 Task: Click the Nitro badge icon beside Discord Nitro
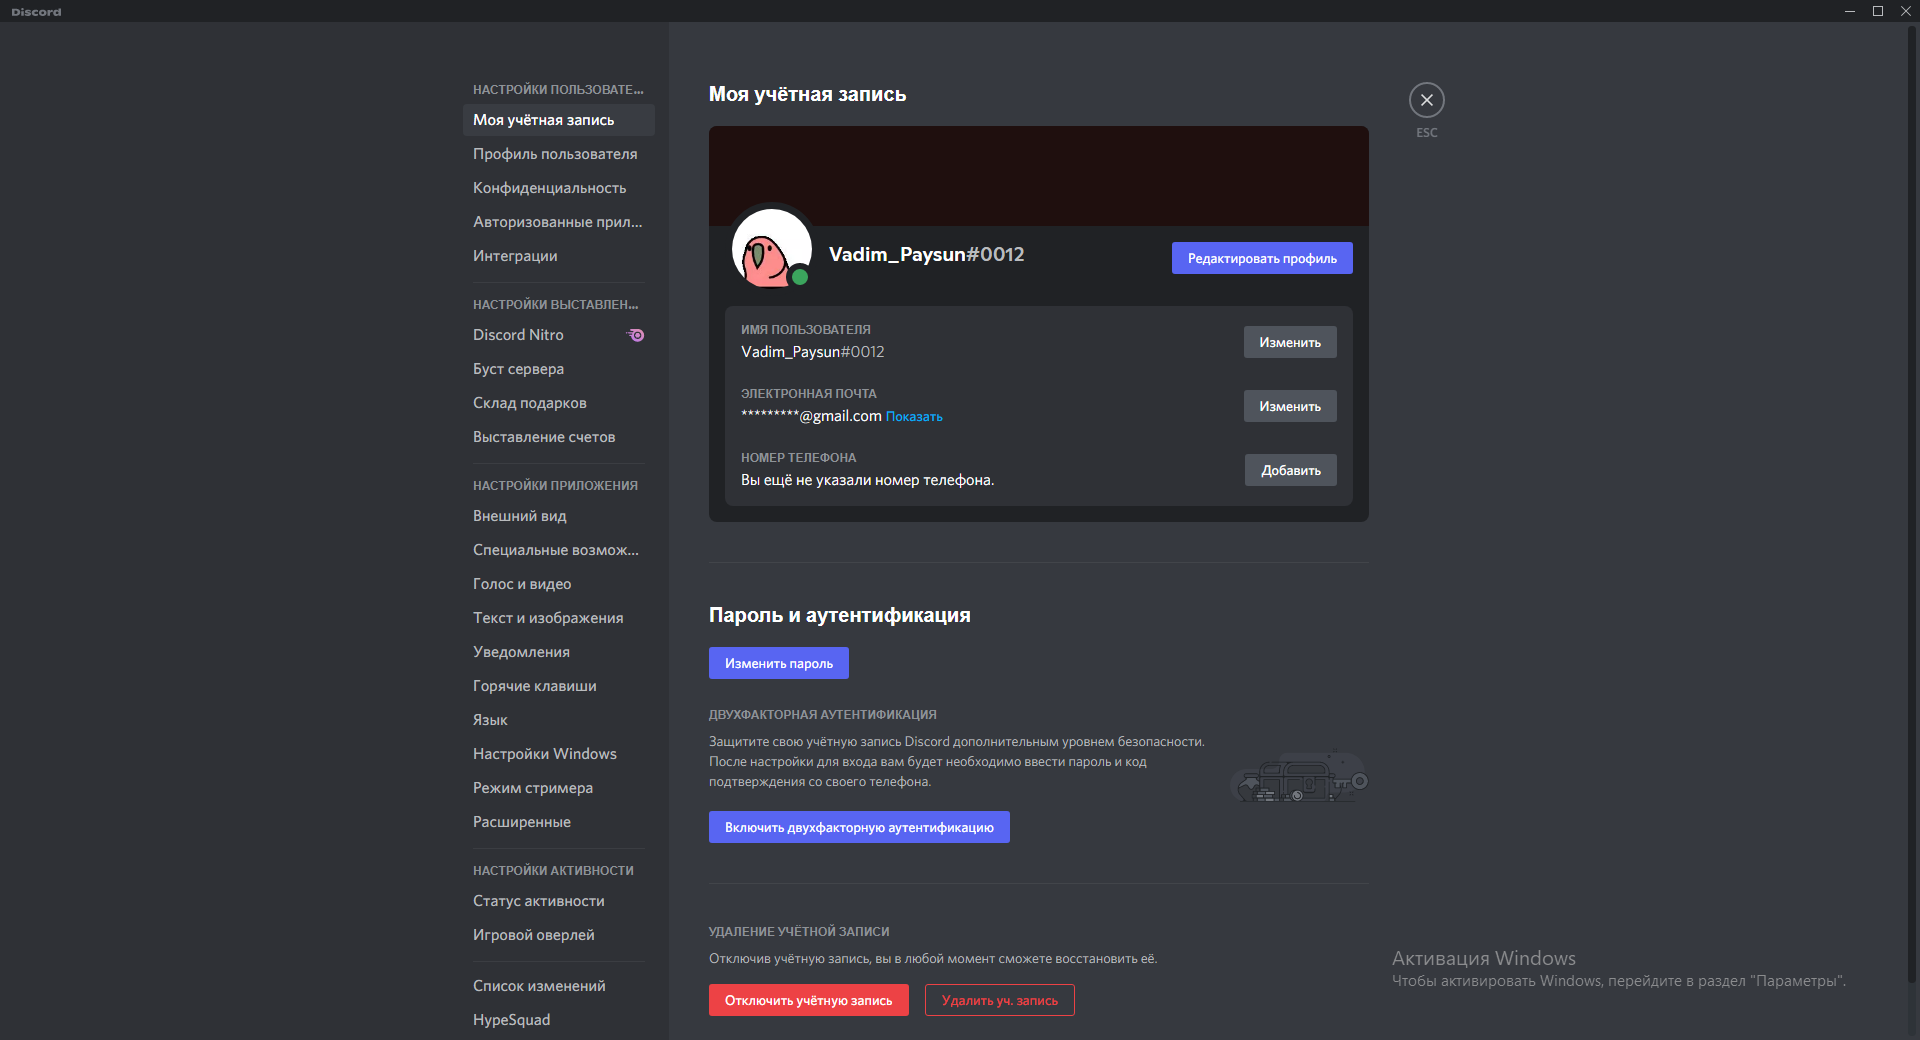(636, 335)
